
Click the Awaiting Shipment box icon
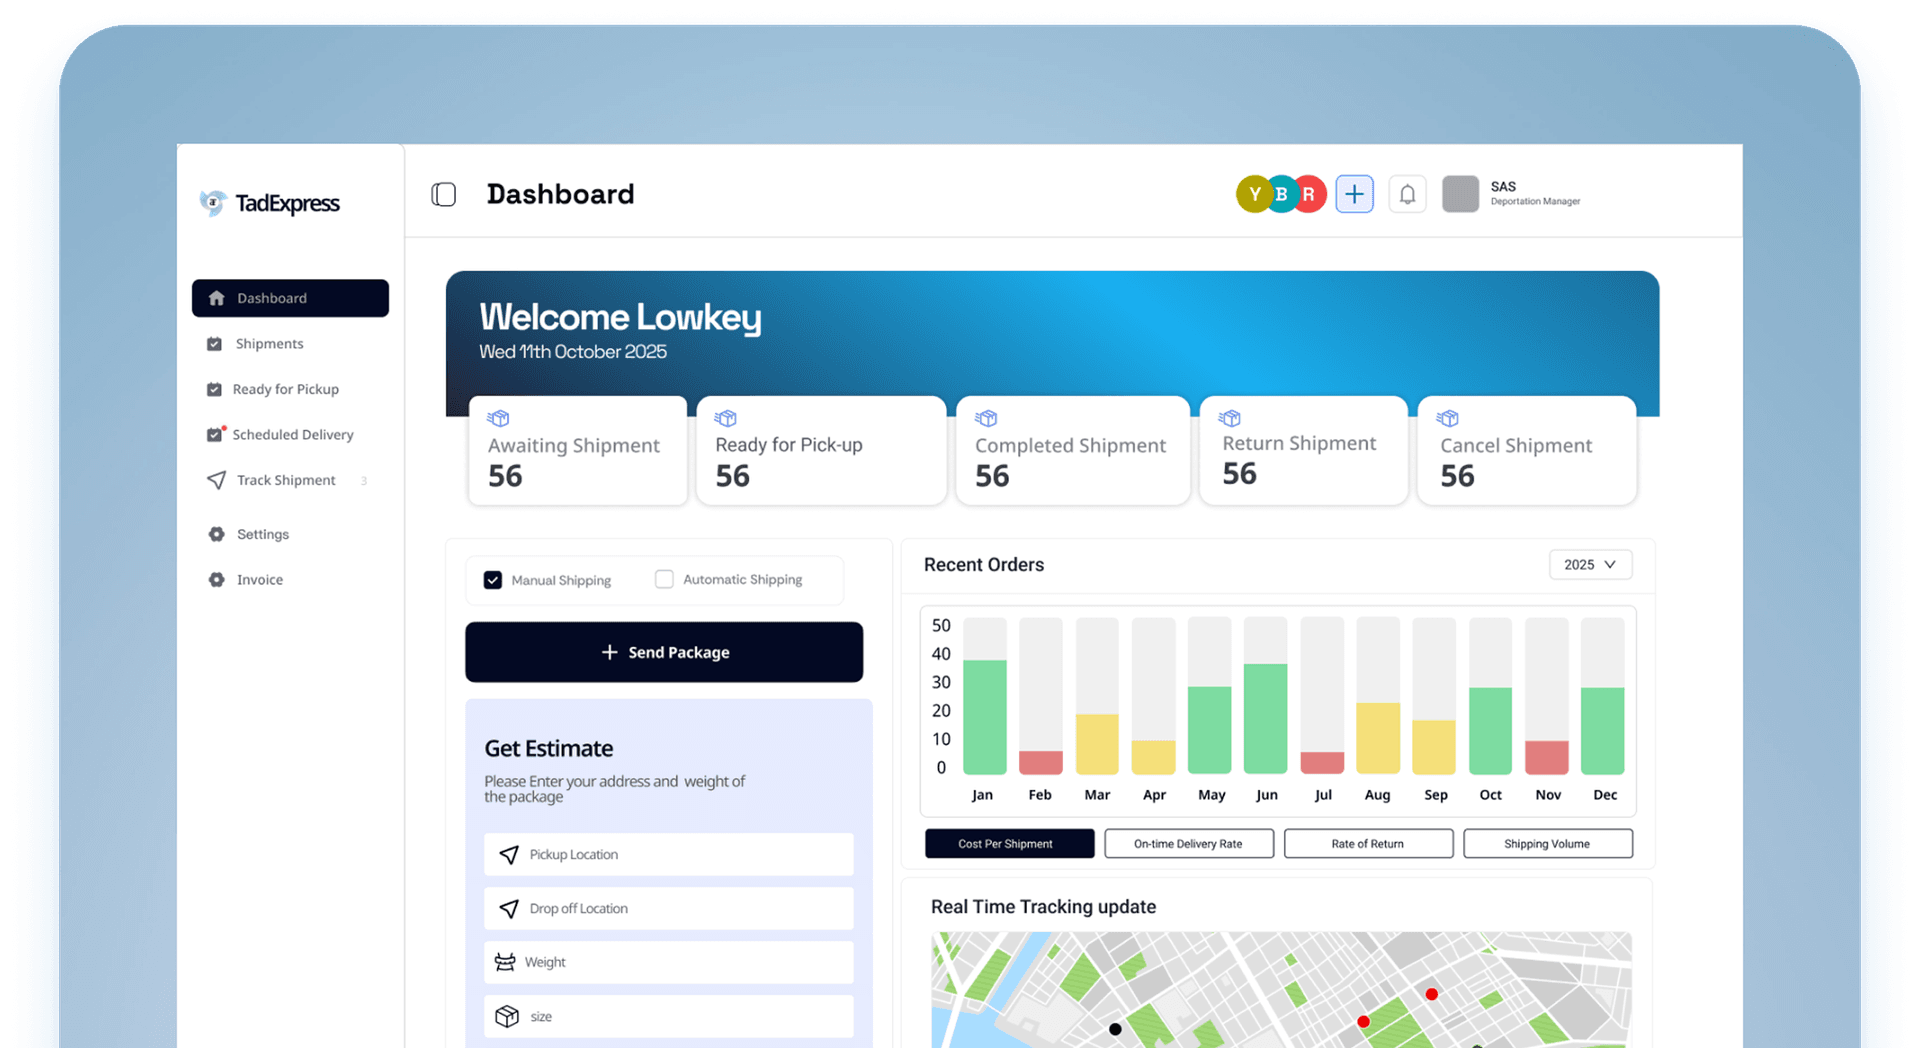tap(498, 418)
